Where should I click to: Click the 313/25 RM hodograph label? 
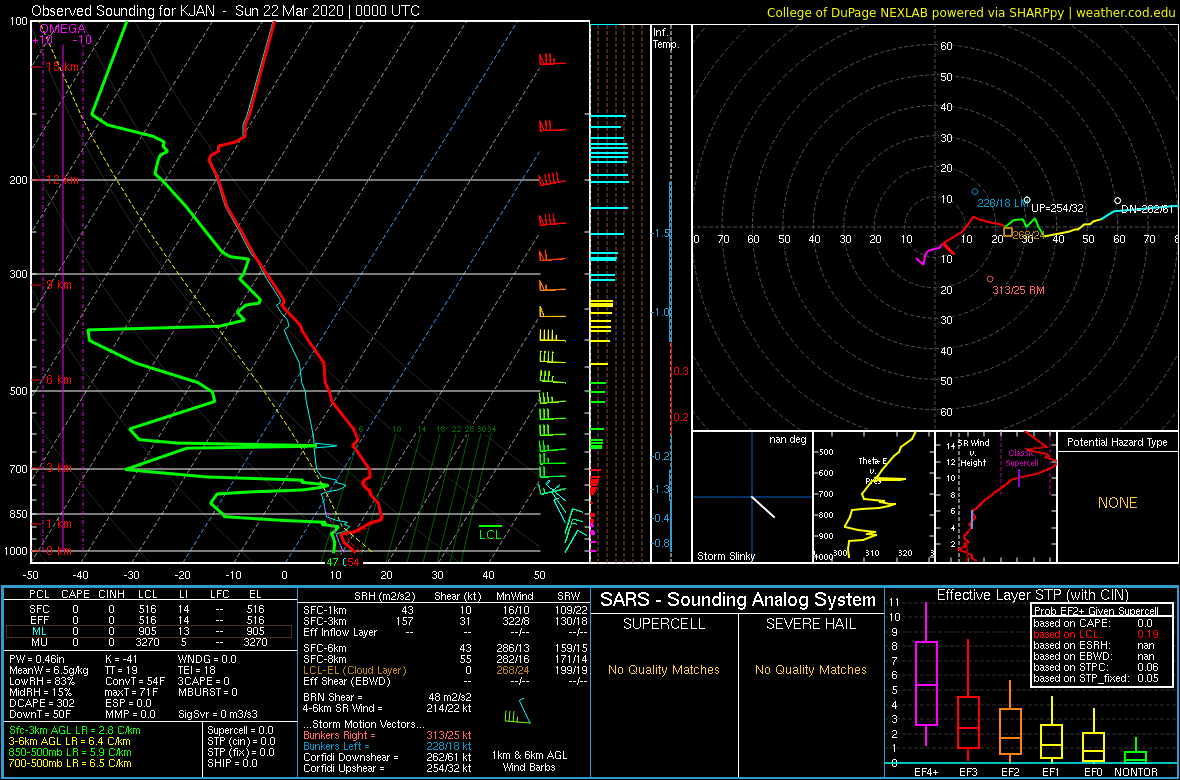tap(1018, 290)
